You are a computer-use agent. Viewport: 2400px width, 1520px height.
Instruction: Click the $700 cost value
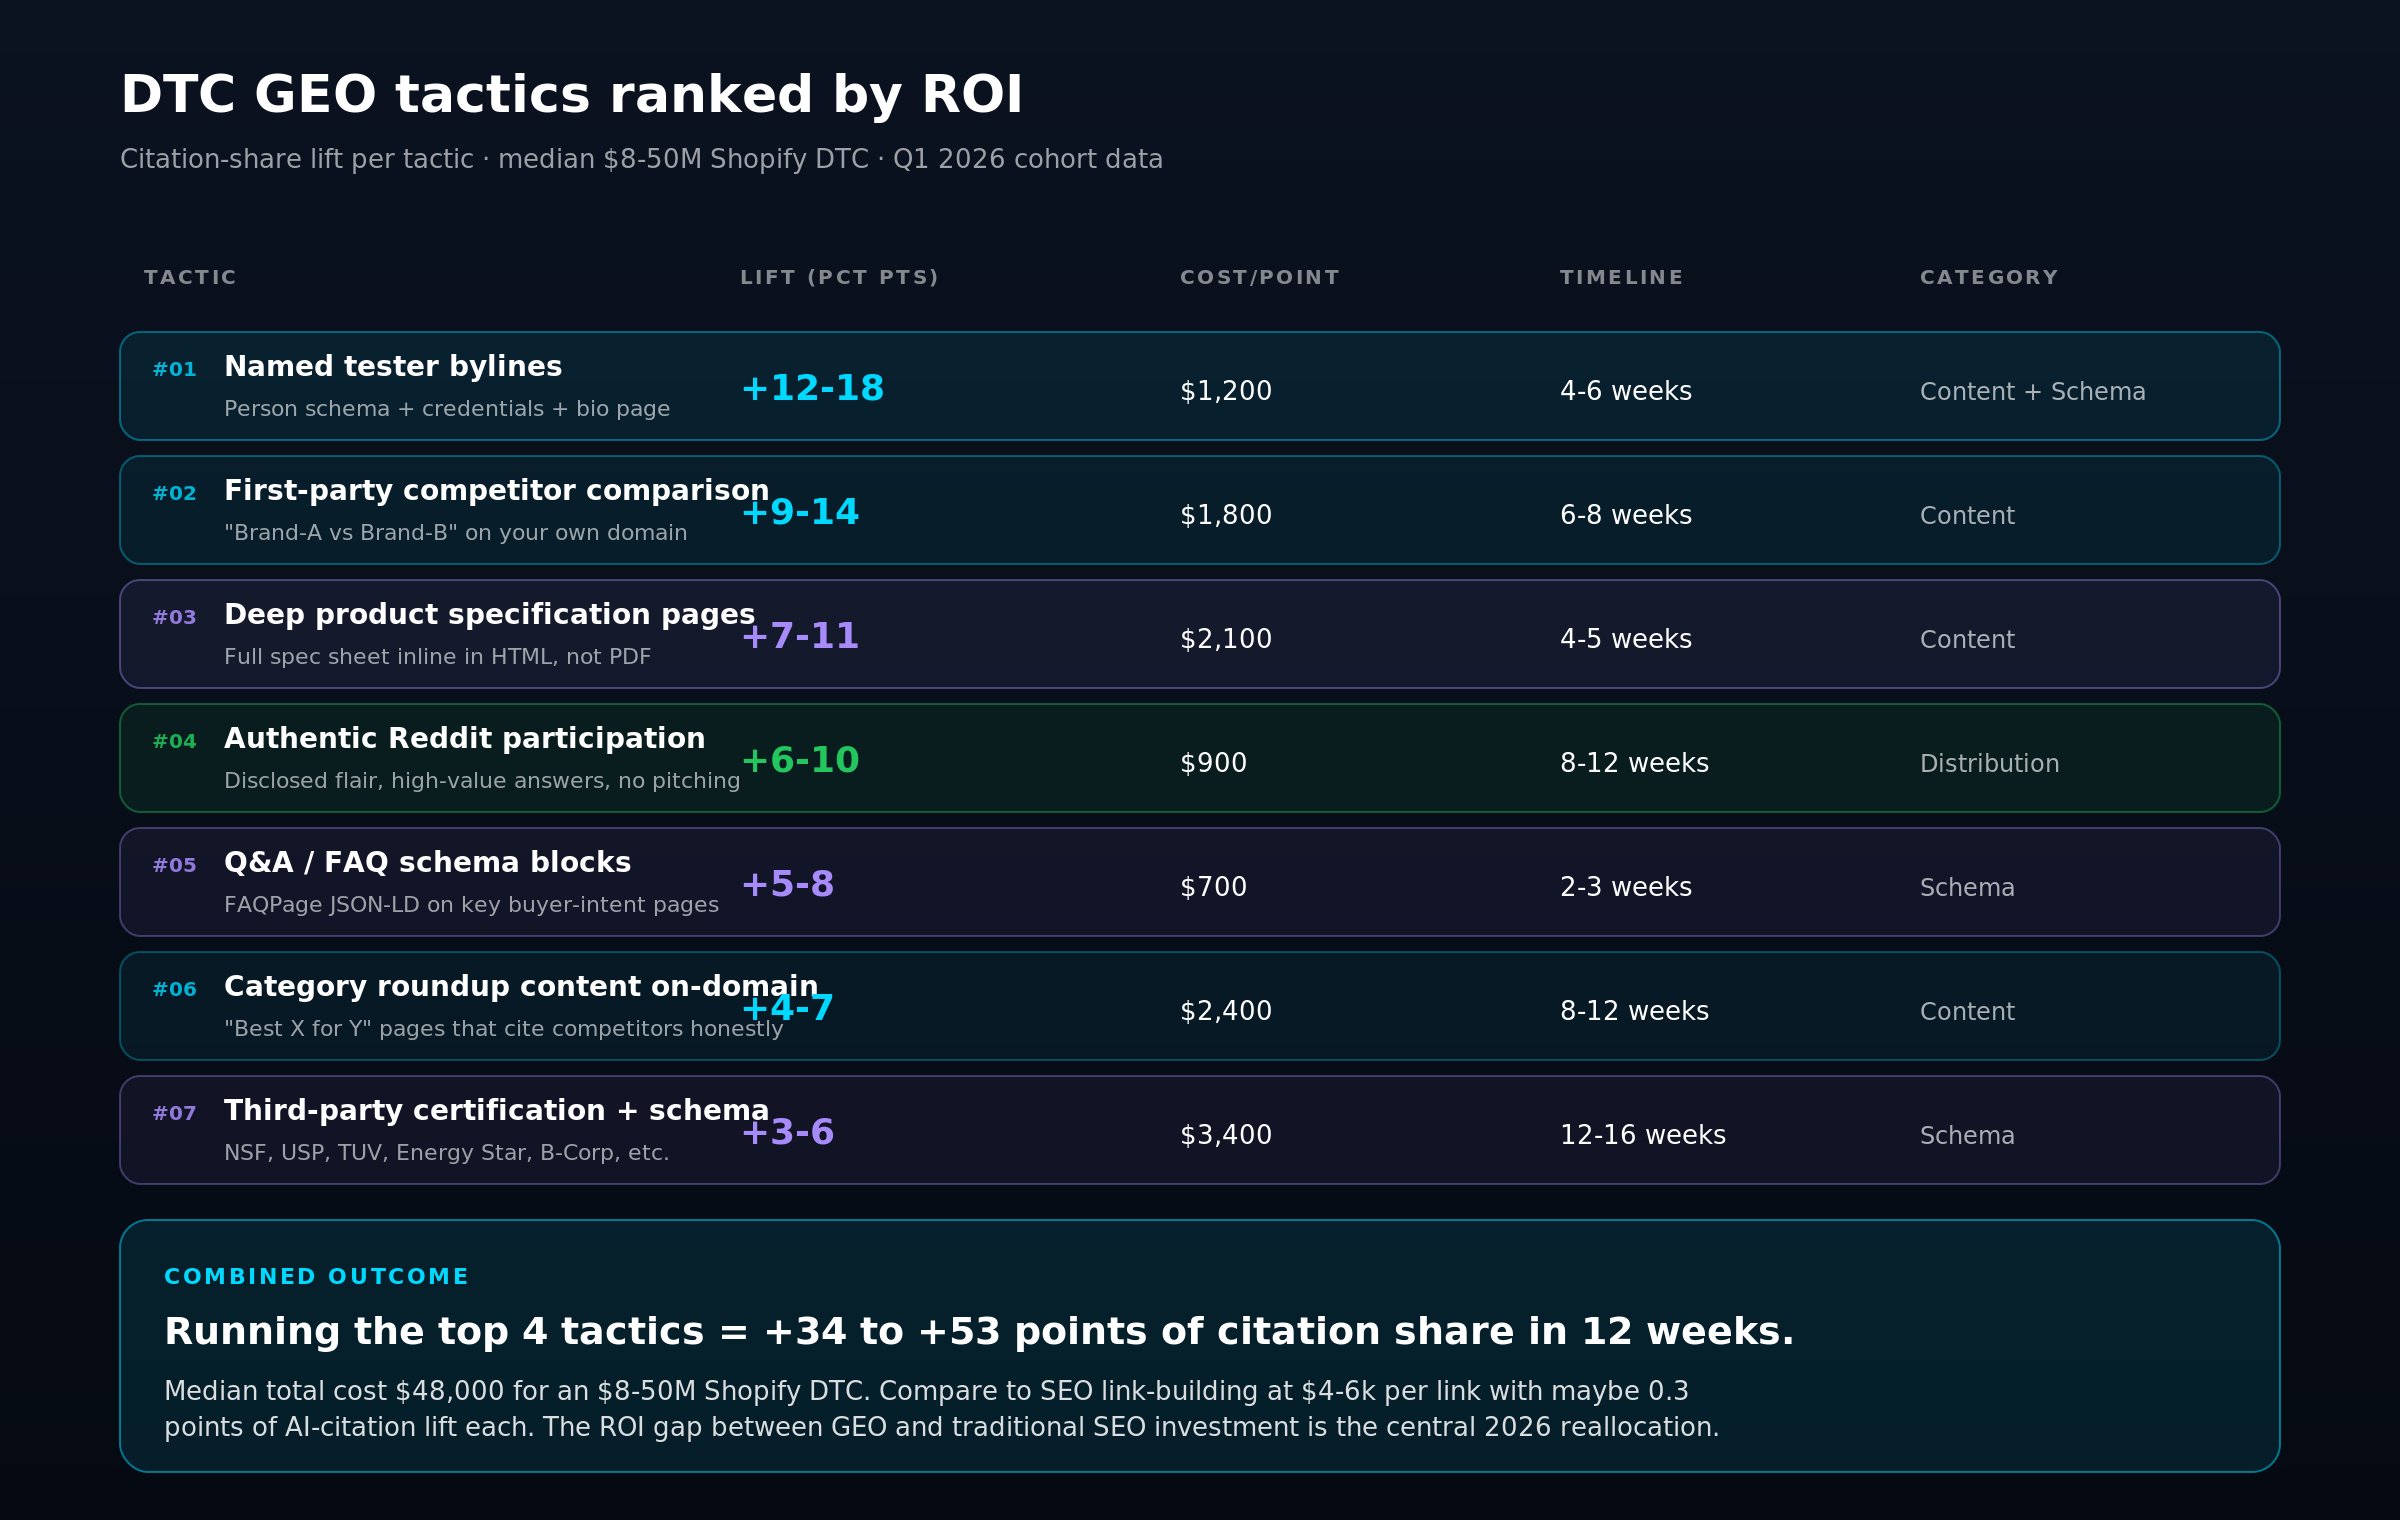pos(1214,887)
